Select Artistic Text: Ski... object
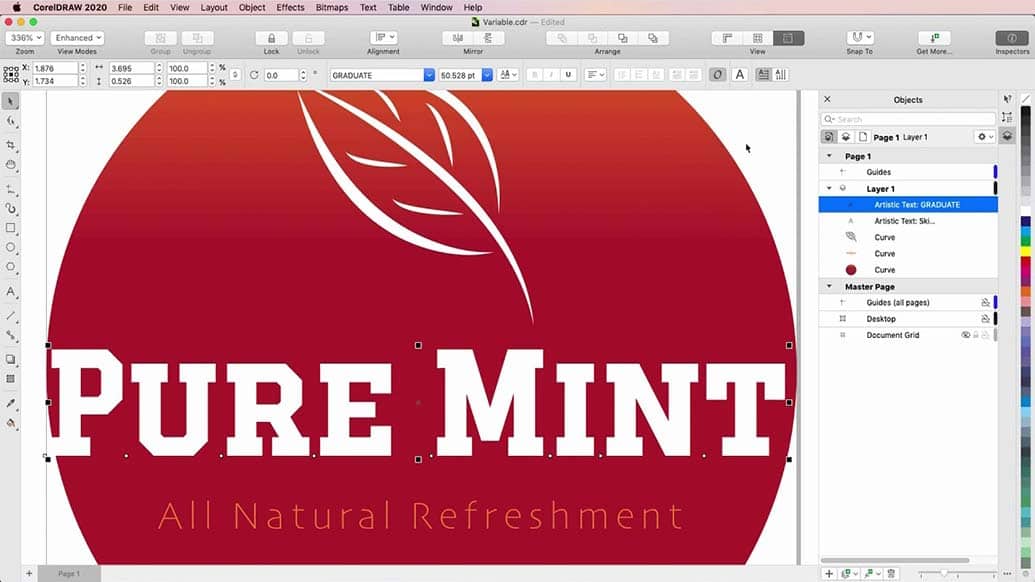 (x=904, y=221)
